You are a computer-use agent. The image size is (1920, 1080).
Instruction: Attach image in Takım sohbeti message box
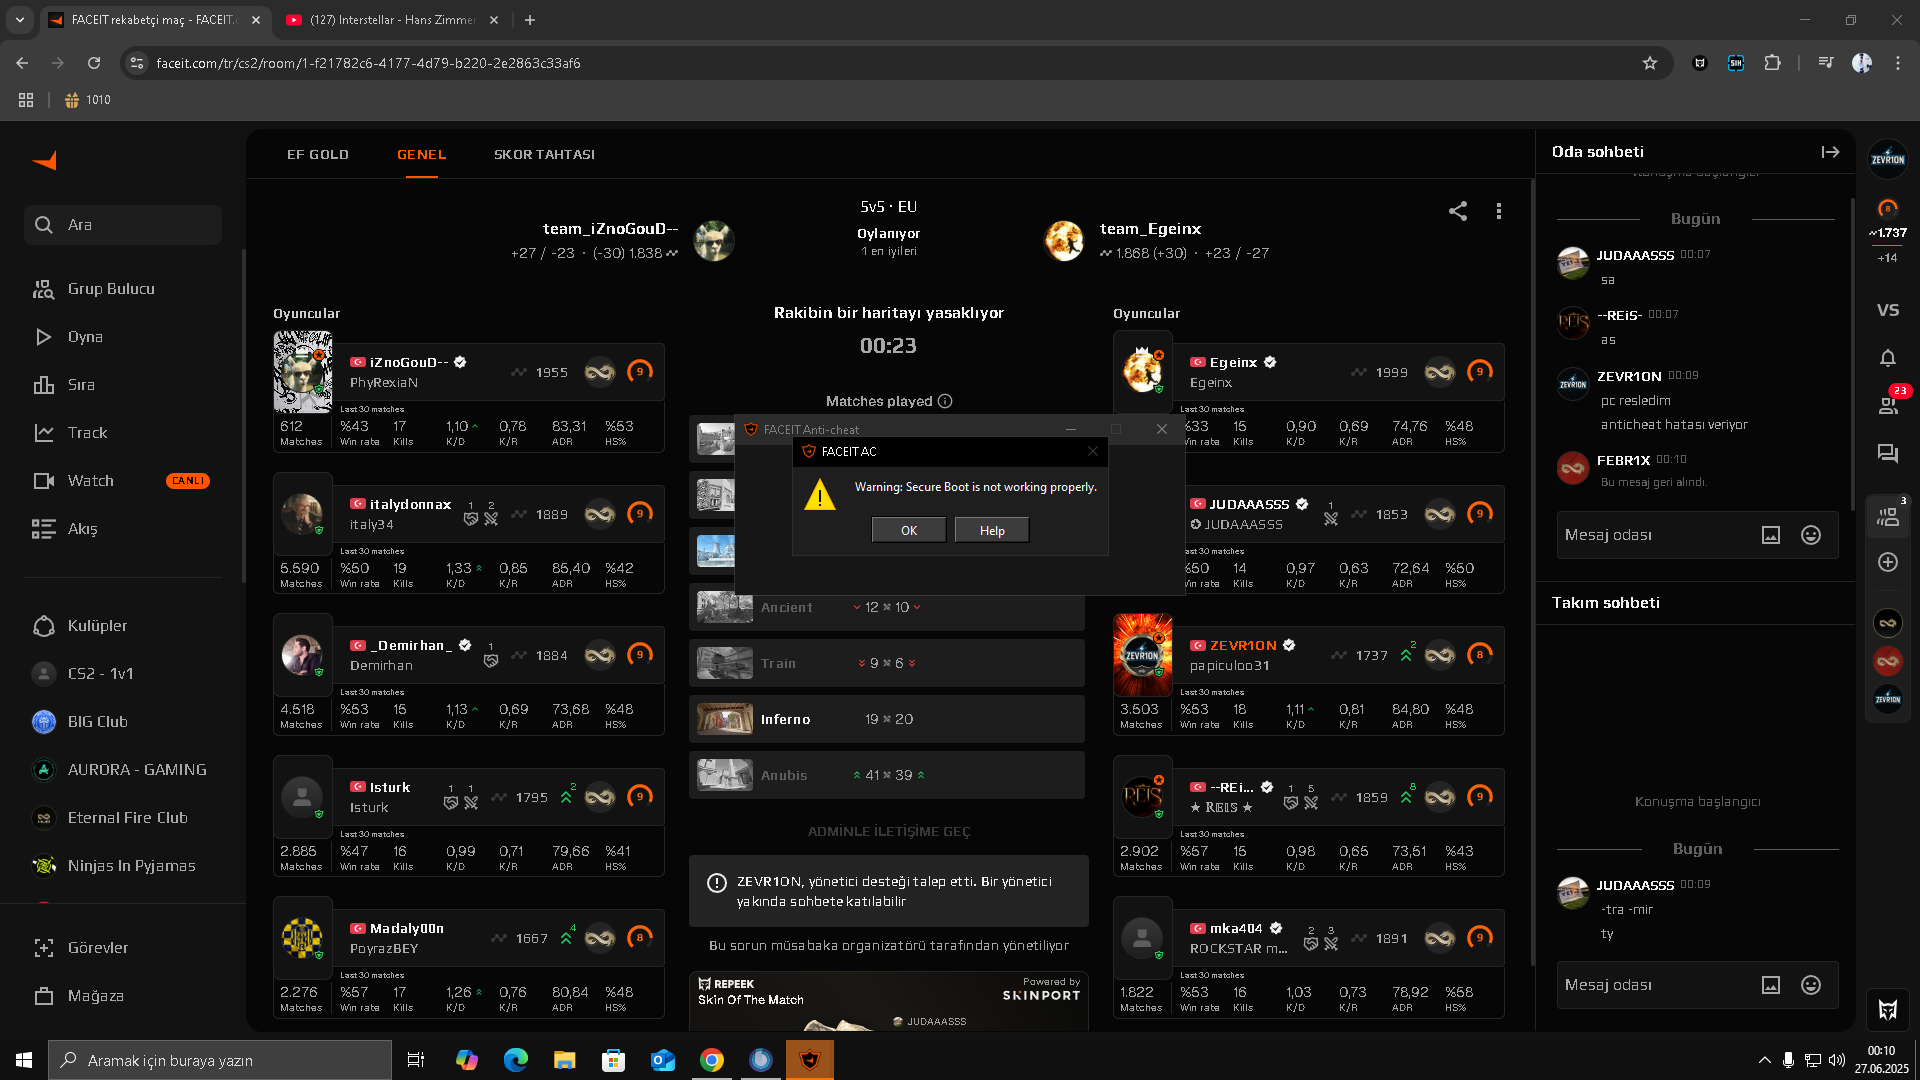click(1771, 985)
